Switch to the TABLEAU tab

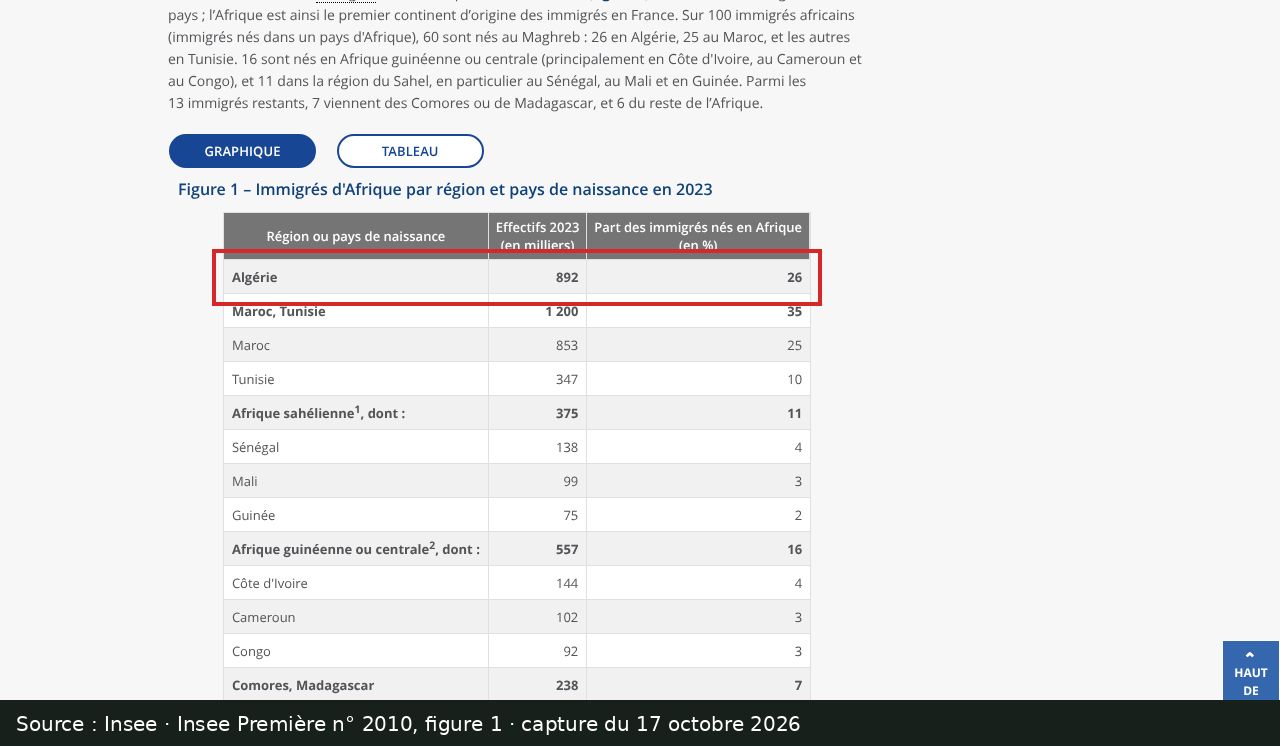[410, 151]
